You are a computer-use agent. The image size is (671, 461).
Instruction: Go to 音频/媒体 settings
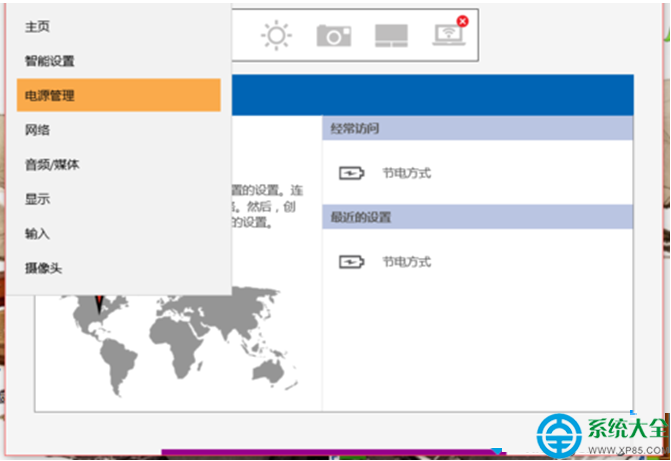[52, 164]
